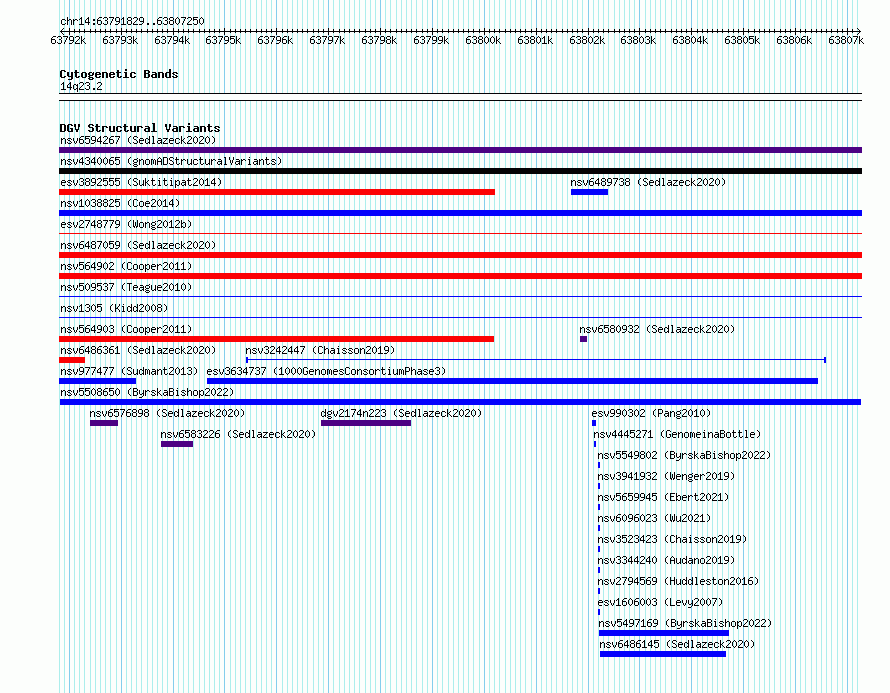Click the blue nsv5508650 variant bar
This screenshot has width=890, height=693.
(x=460, y=402)
